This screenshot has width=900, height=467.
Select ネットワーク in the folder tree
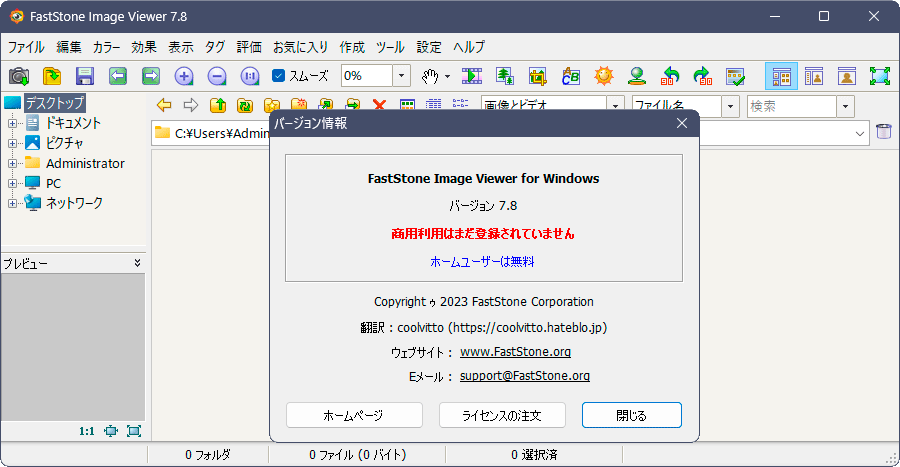(x=75, y=203)
